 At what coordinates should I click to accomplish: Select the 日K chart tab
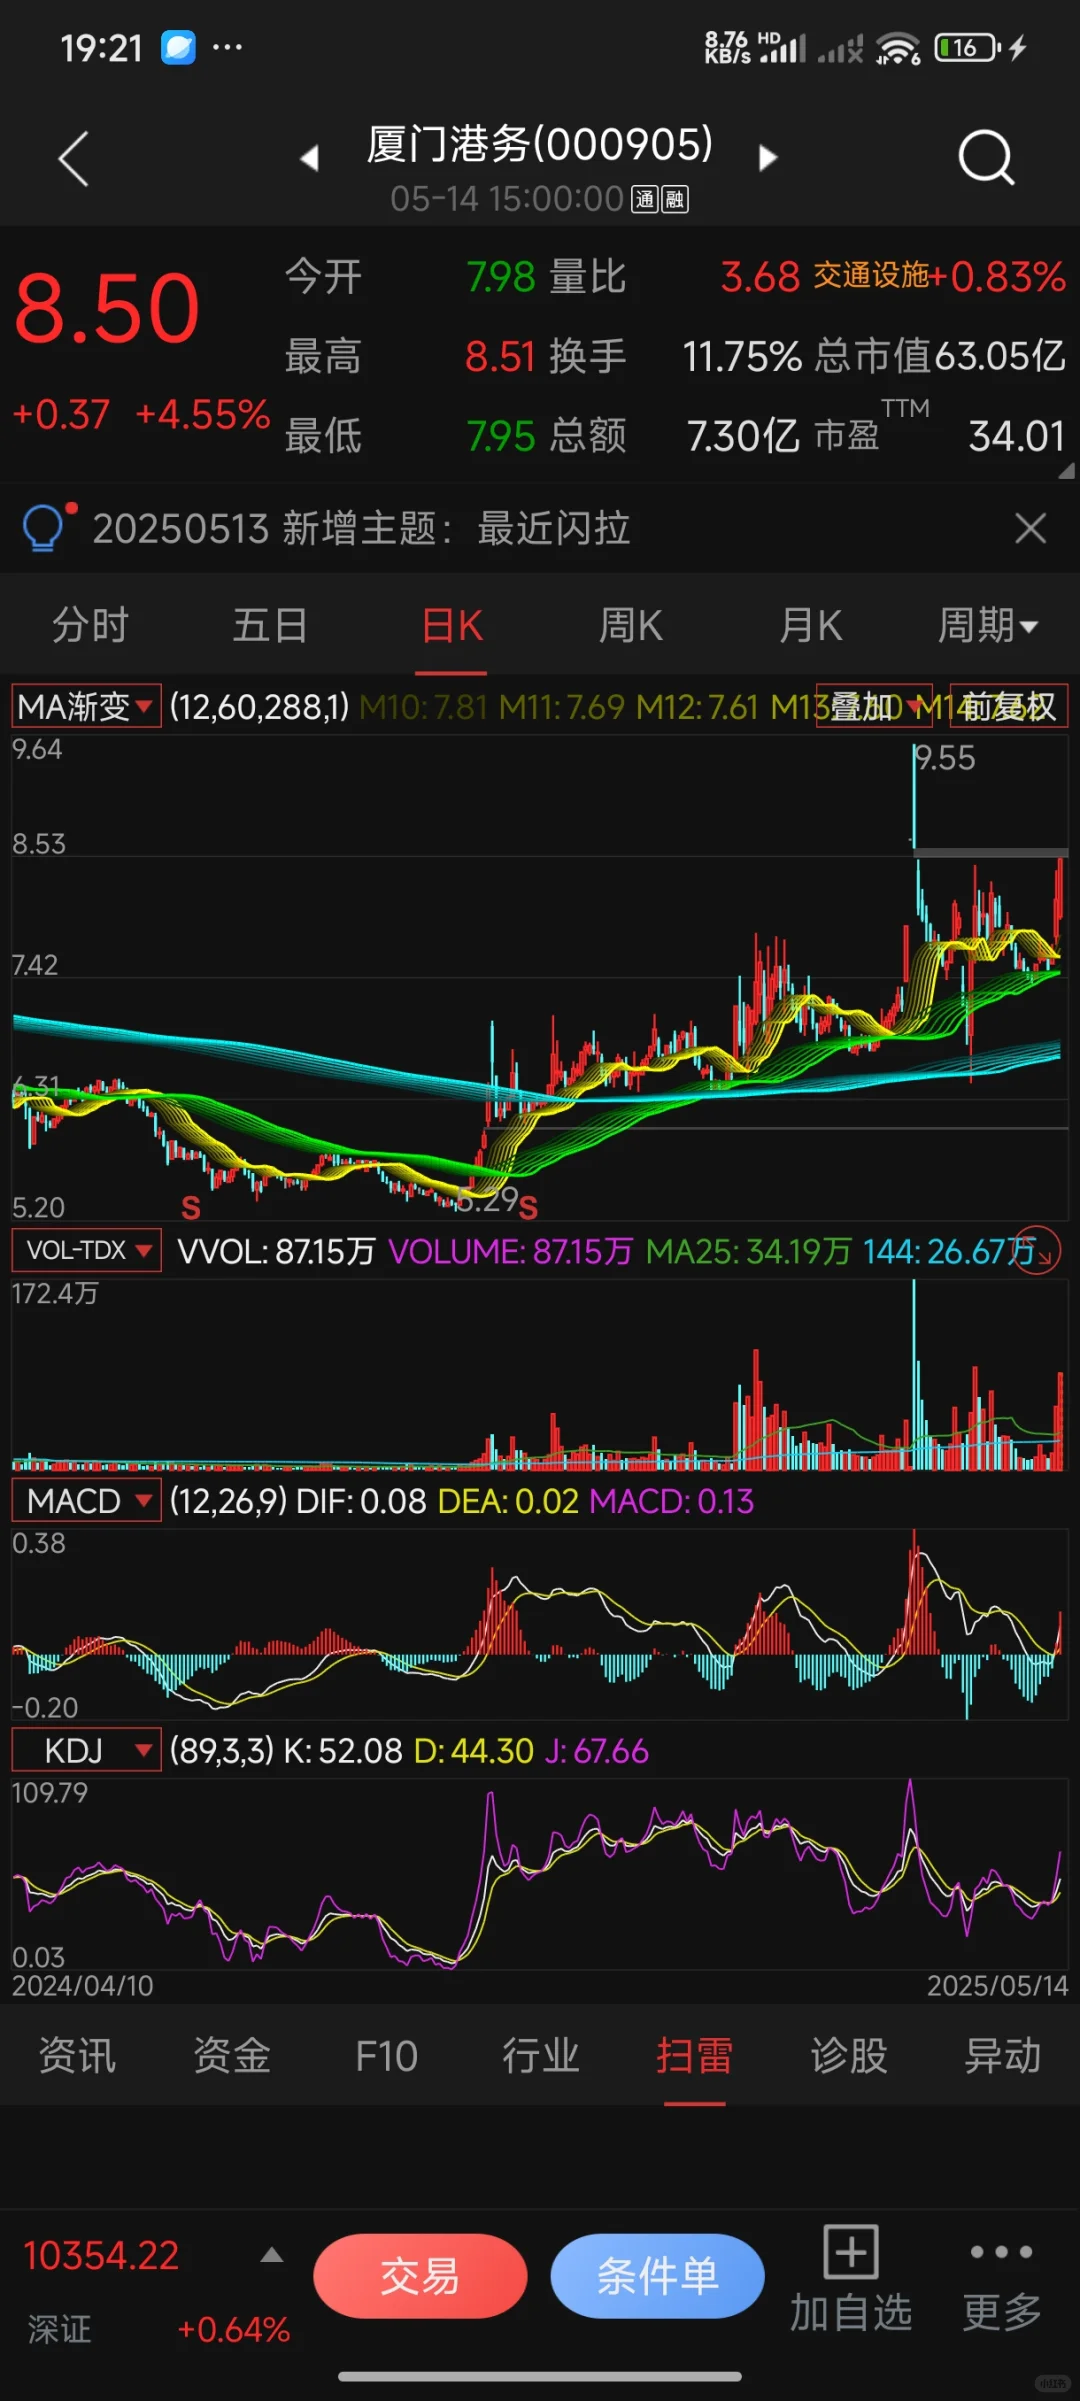(452, 626)
